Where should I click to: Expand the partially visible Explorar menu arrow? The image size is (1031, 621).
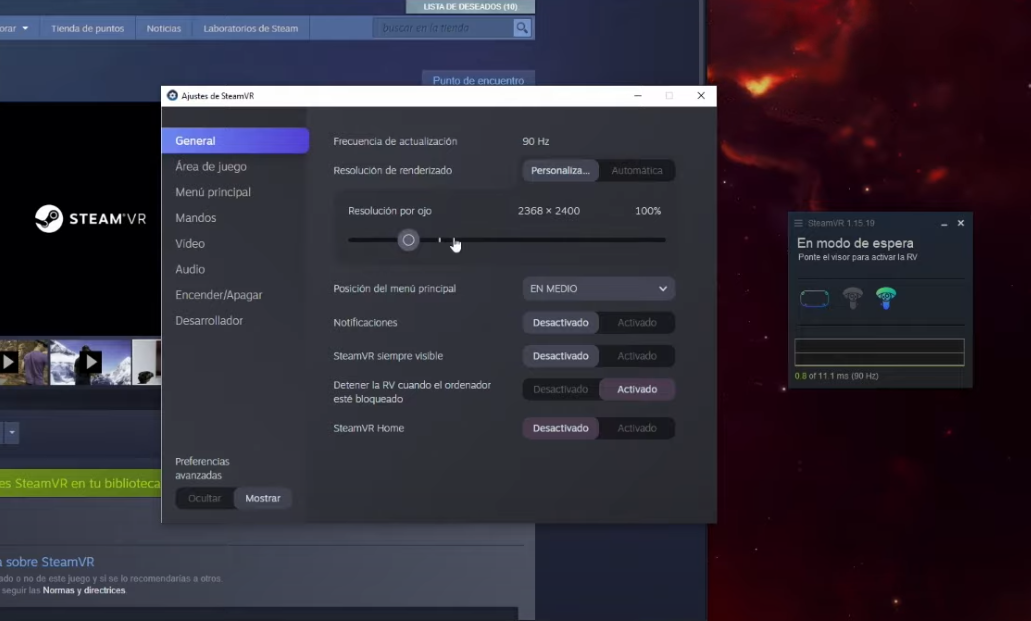[x=25, y=28]
